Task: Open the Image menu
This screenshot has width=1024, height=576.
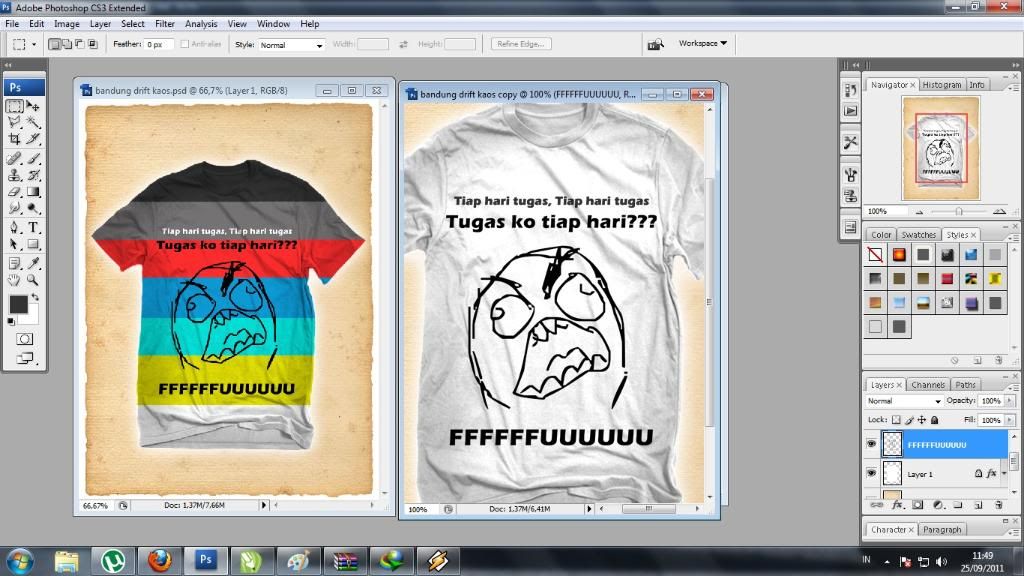Action: [67, 24]
